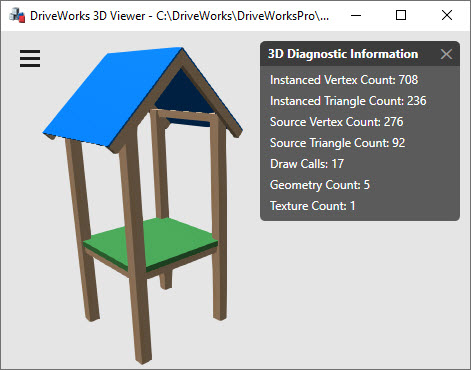Click the 3D Diagnostic Information header
471x370 pixels.
[343, 54]
